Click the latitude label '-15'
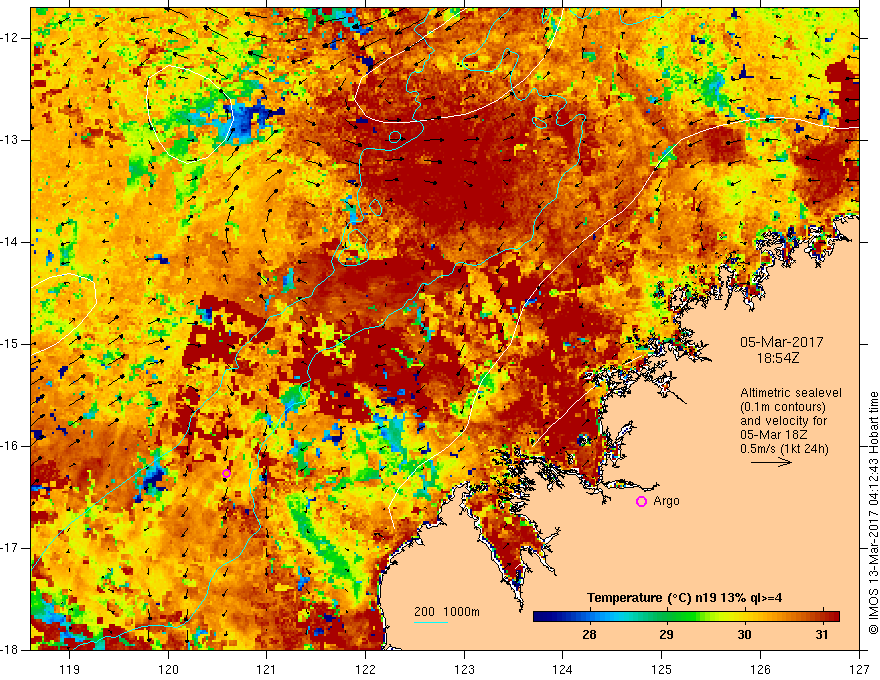The width and height of the screenshot is (880, 680). 11,344
